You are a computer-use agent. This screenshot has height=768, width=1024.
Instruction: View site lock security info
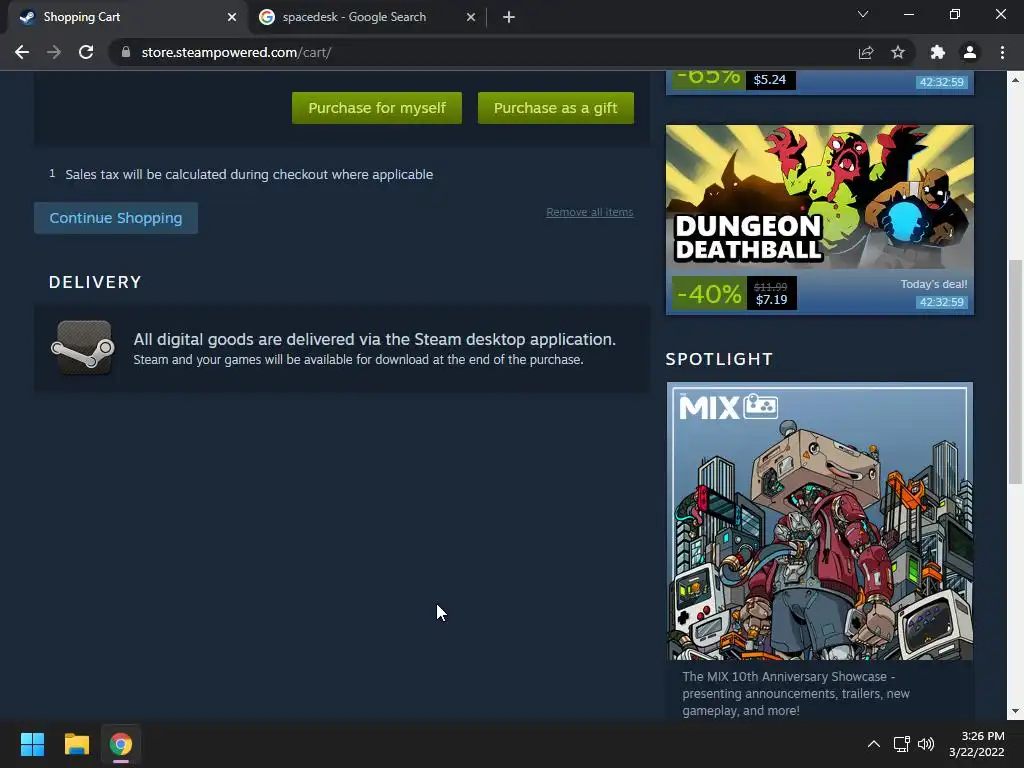click(x=126, y=52)
